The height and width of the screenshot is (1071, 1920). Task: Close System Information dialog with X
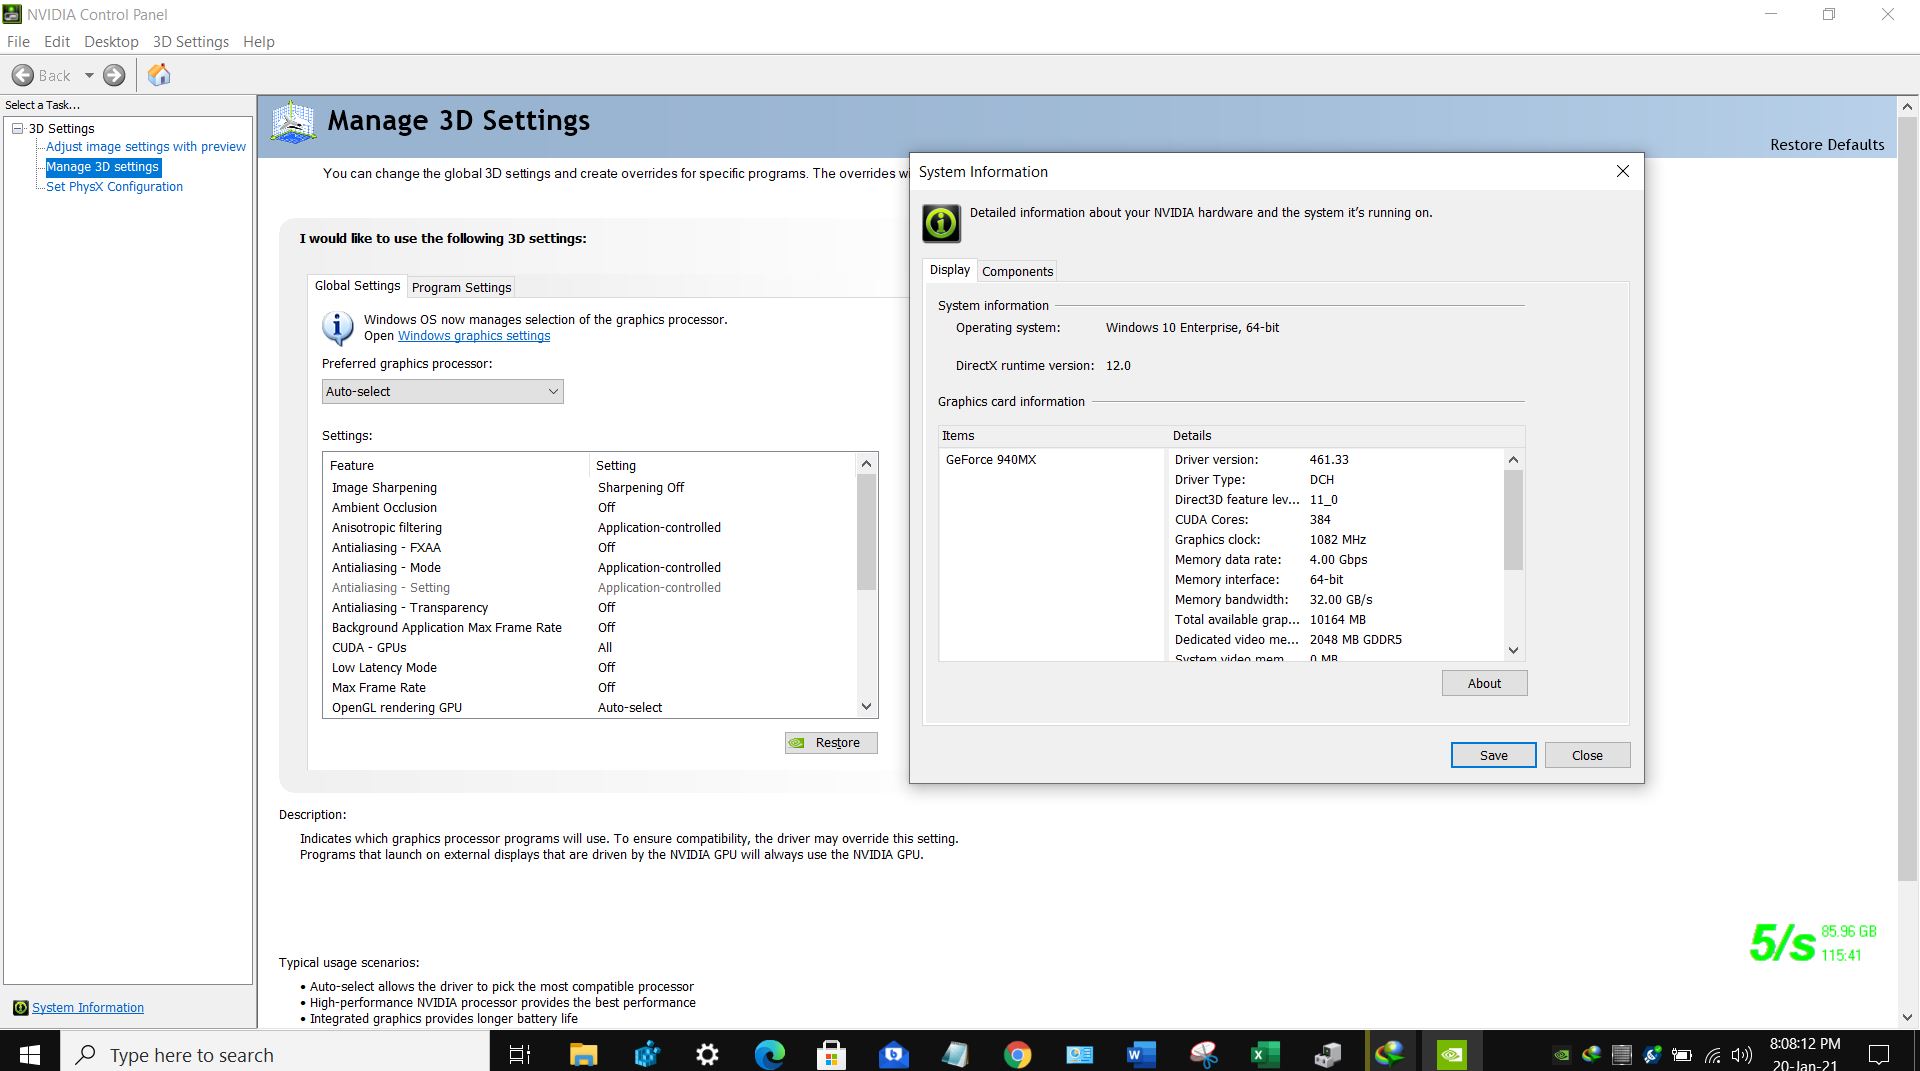[1623, 172]
